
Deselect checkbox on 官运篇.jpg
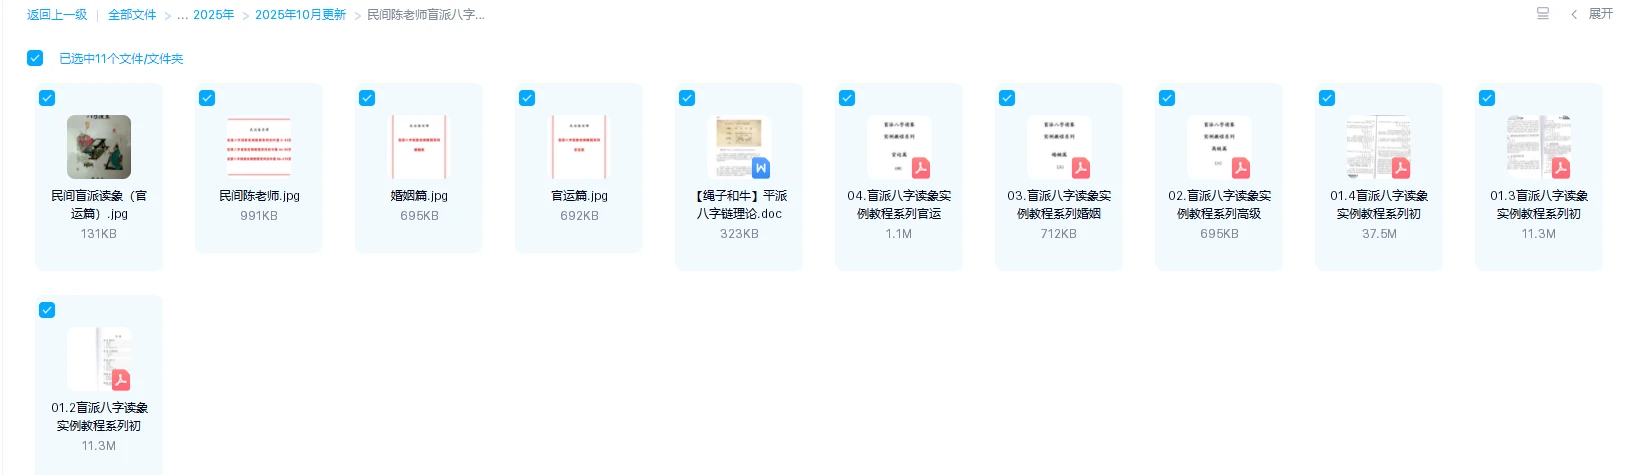[x=527, y=98]
